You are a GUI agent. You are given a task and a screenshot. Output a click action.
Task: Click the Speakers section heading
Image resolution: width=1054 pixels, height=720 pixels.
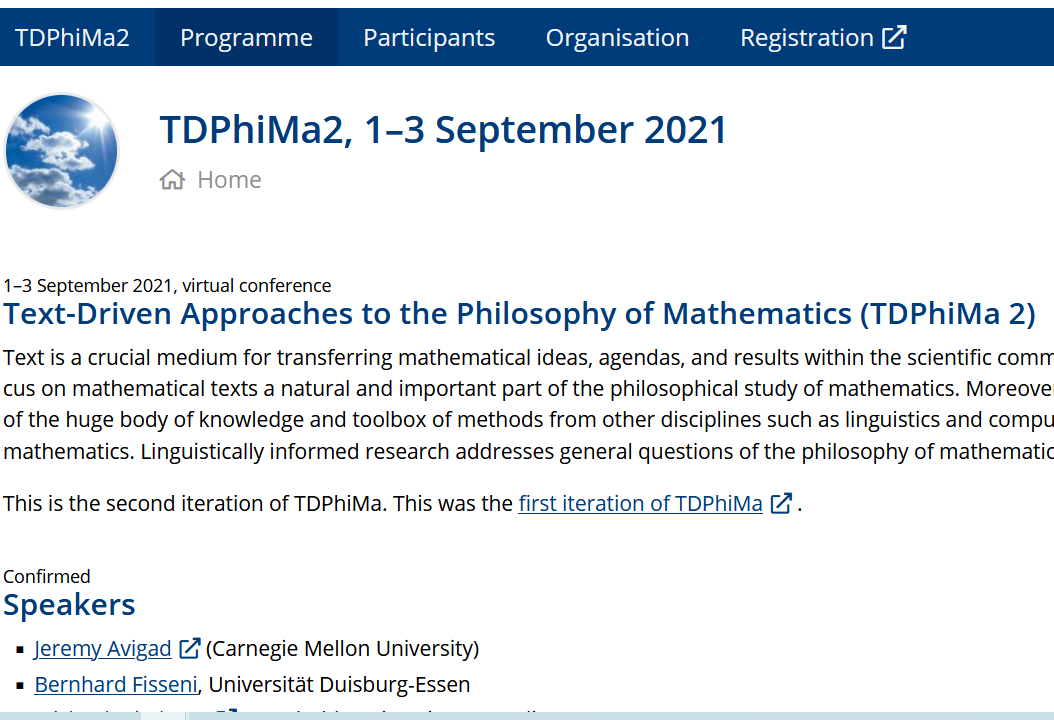coord(69,604)
